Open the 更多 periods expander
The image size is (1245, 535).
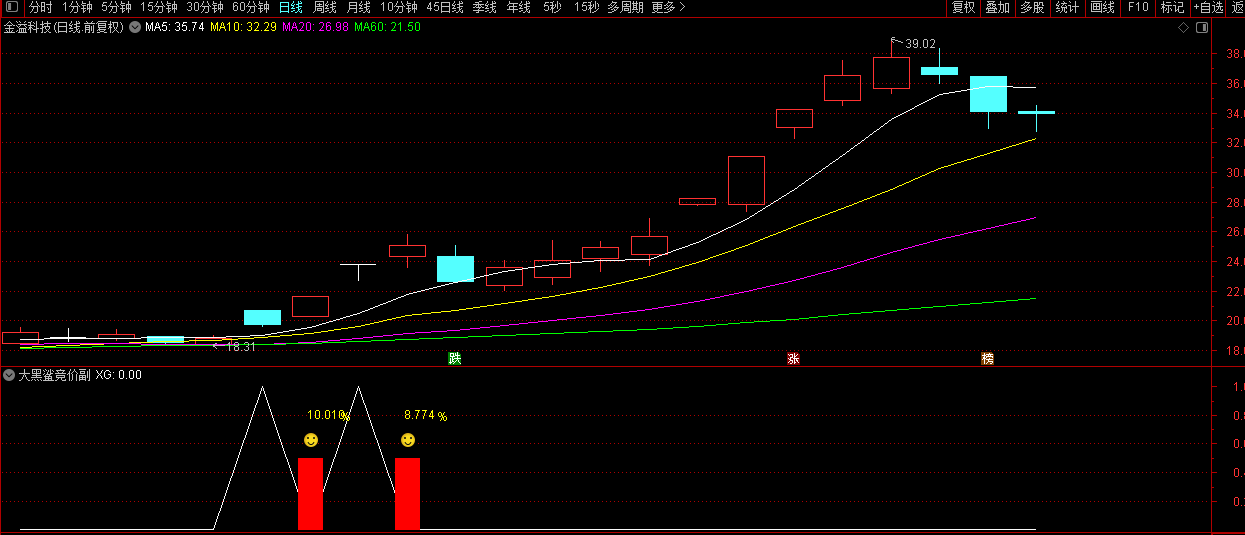(x=668, y=8)
